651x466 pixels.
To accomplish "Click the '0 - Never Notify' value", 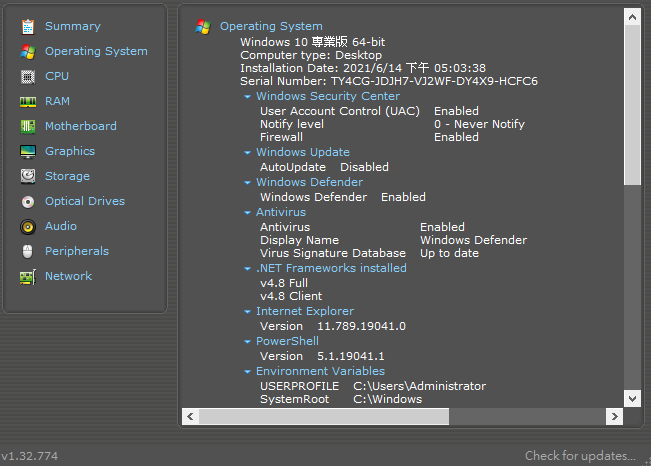I will [480, 124].
